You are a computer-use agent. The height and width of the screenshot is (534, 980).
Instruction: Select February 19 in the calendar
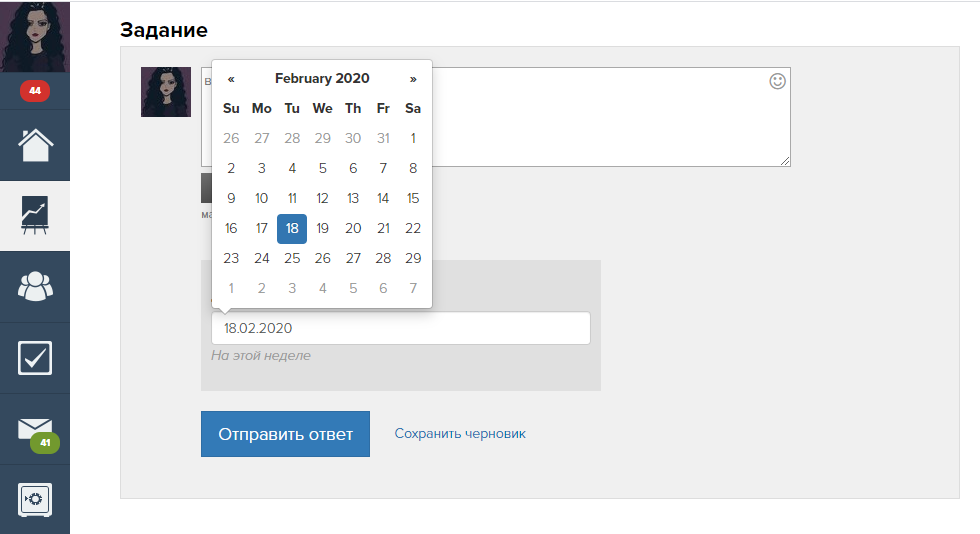pos(322,228)
